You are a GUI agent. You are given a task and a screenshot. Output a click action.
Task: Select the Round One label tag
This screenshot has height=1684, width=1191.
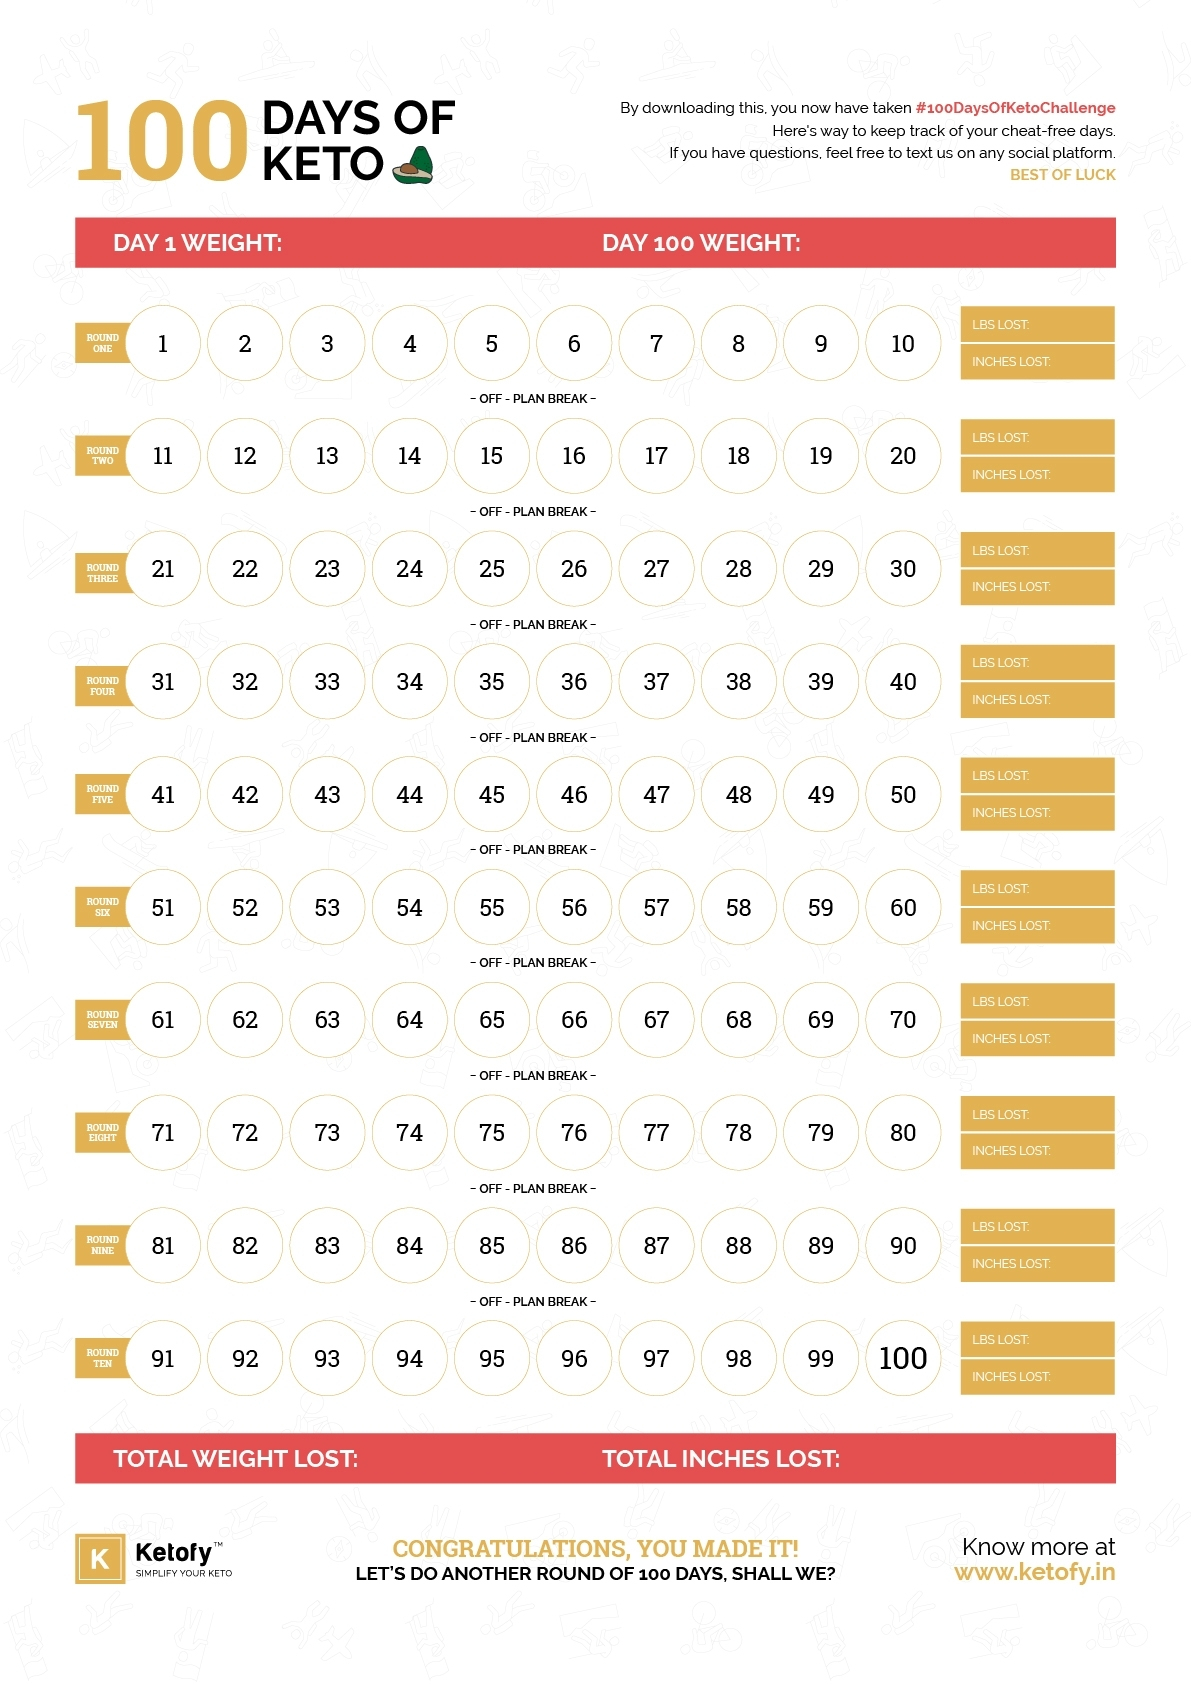coord(102,343)
